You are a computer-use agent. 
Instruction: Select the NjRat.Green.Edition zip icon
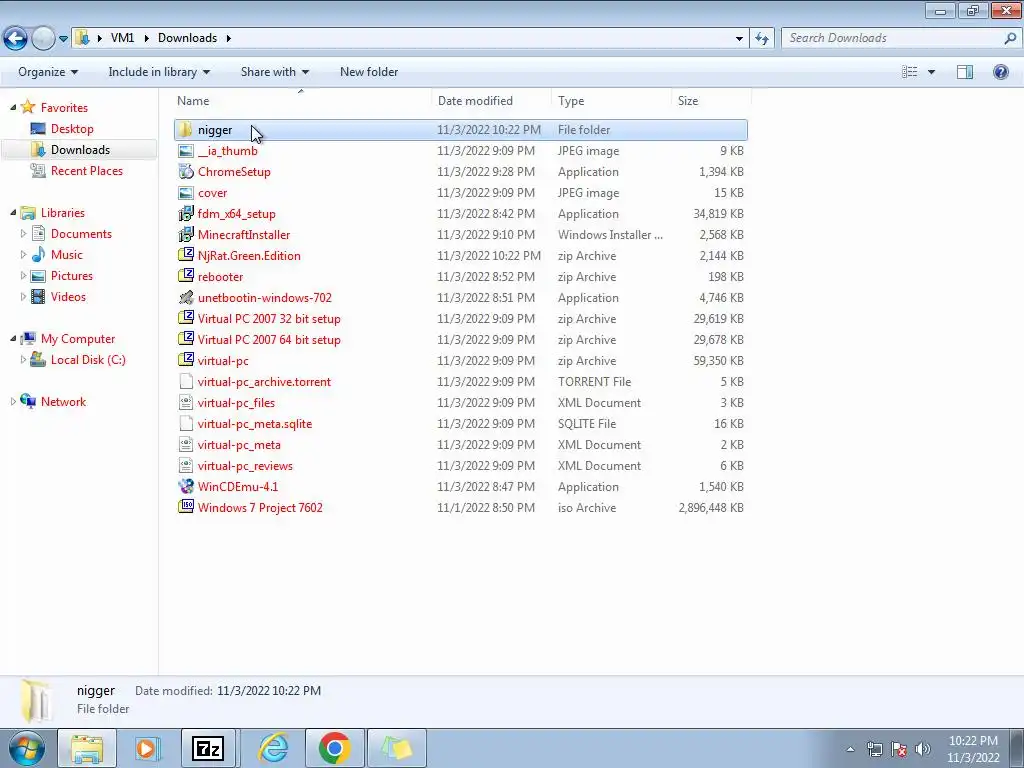click(x=186, y=255)
